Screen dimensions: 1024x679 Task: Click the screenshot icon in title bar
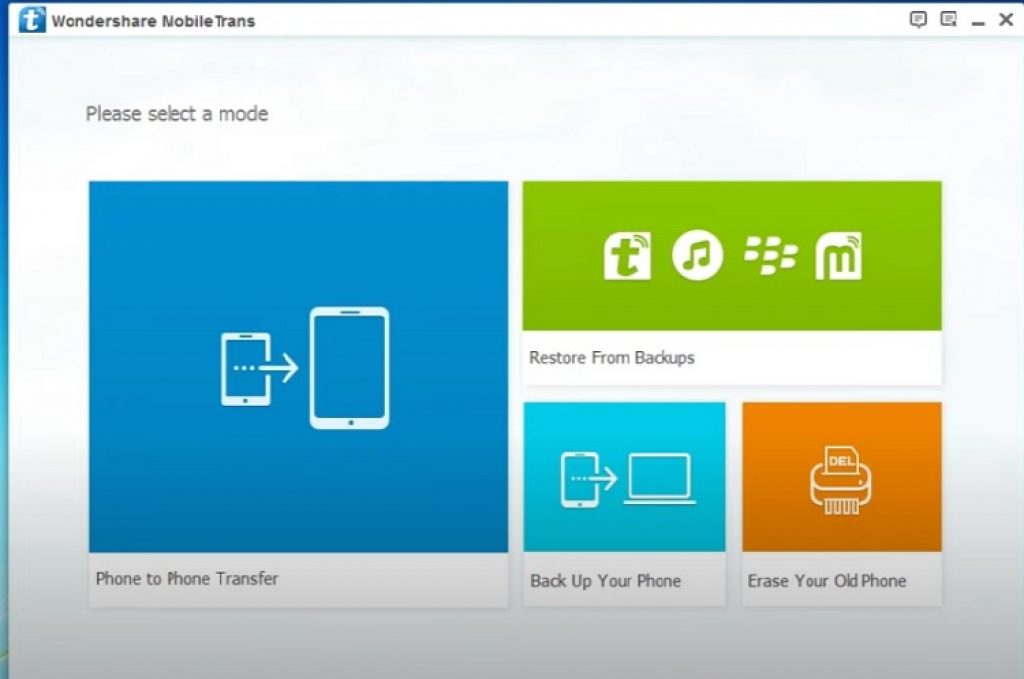point(947,18)
